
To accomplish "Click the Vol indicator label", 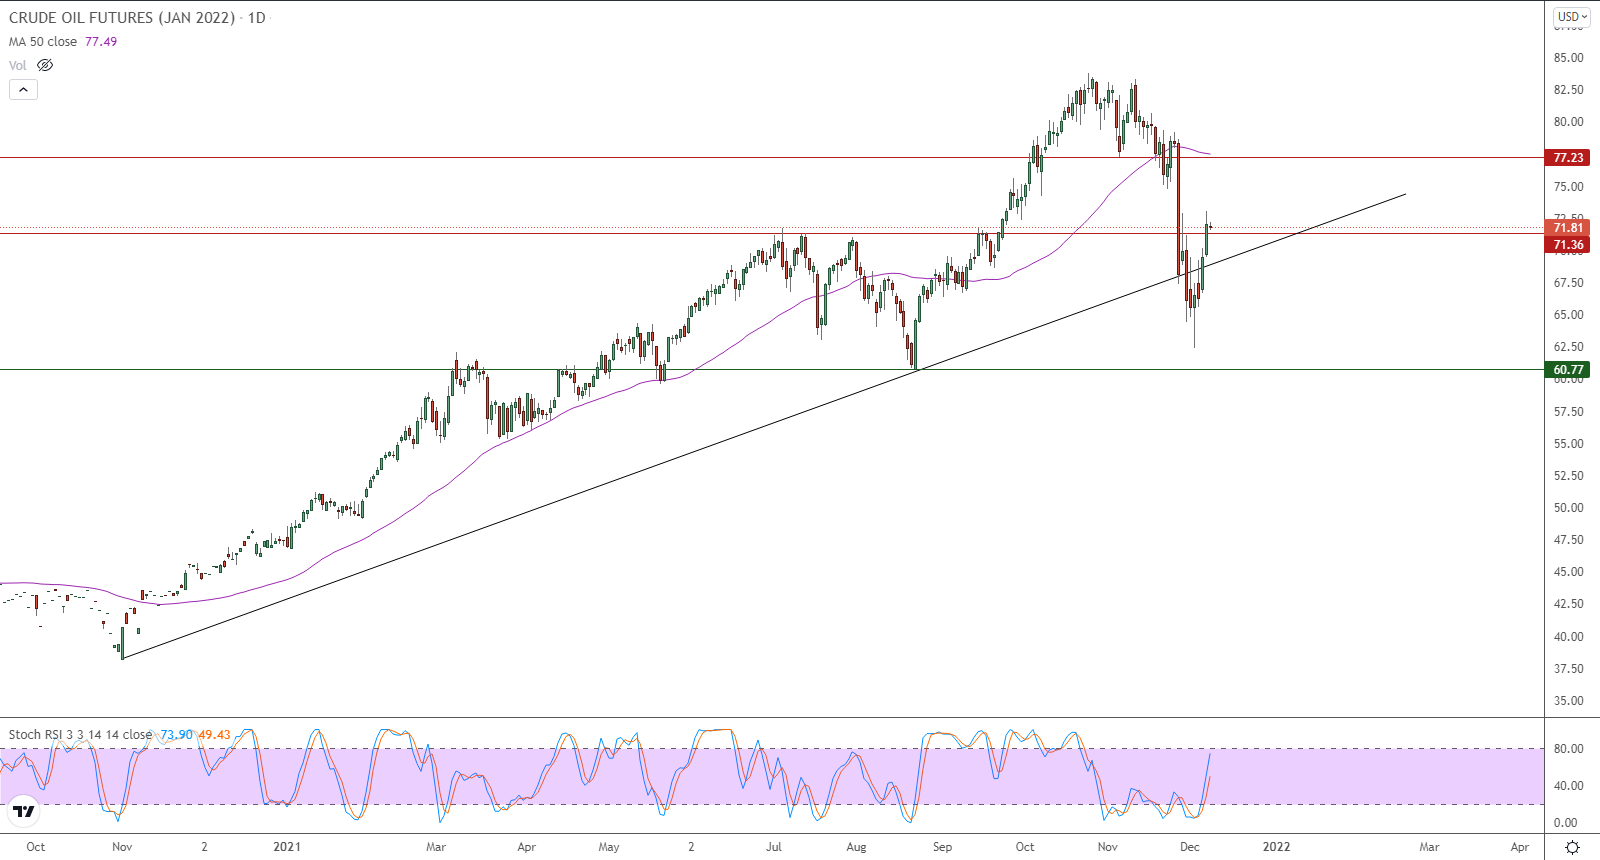I will [18, 65].
